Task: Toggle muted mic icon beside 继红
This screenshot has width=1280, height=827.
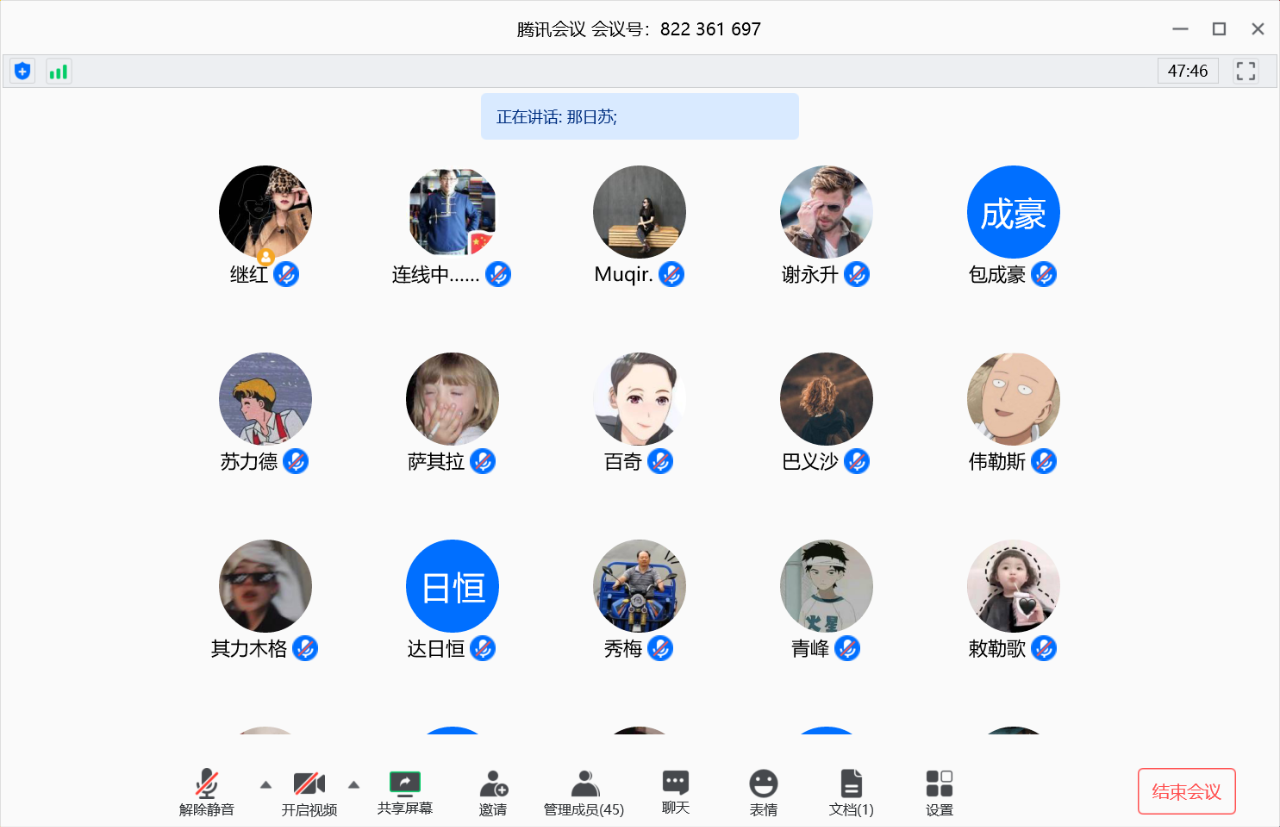Action: point(286,274)
